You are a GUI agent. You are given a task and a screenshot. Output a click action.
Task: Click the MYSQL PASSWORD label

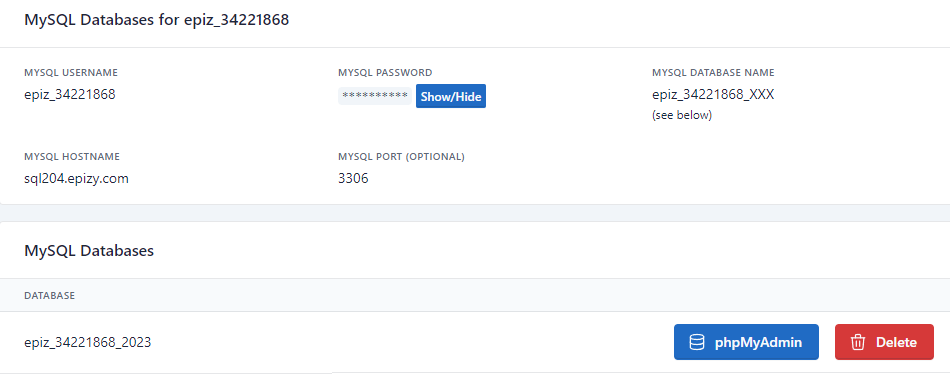385,73
